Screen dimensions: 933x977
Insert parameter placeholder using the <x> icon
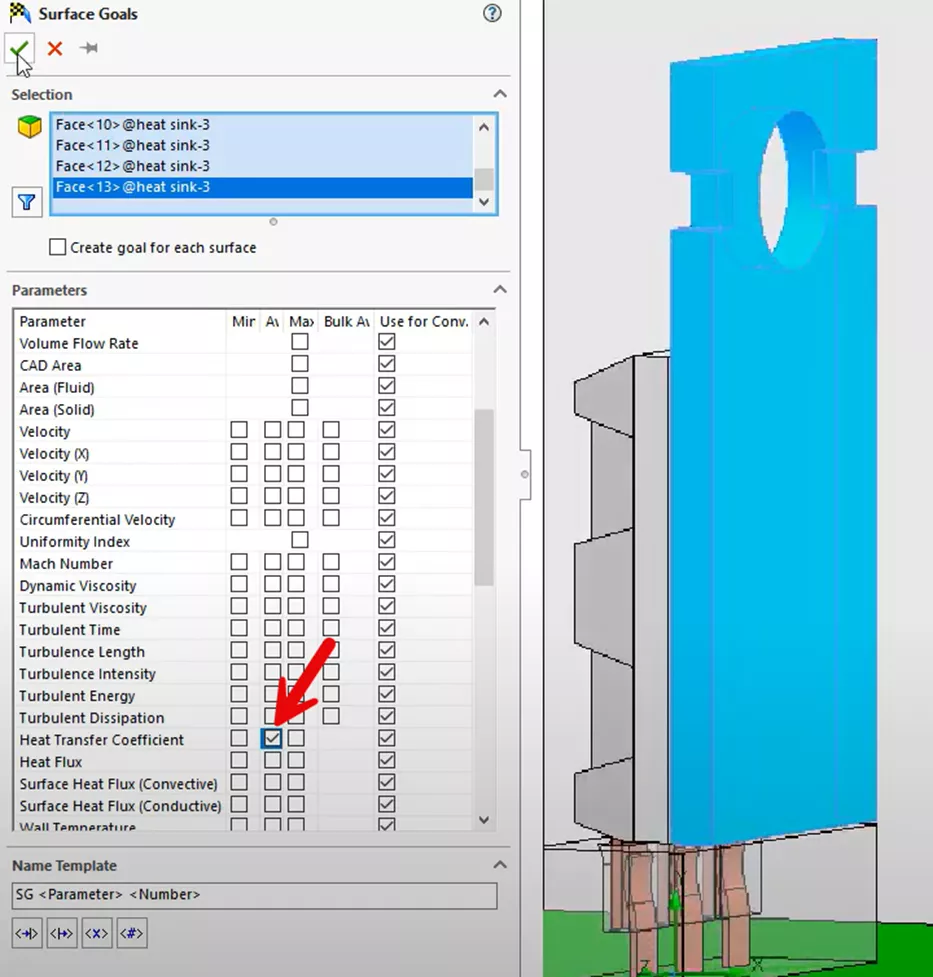[x=96, y=932]
